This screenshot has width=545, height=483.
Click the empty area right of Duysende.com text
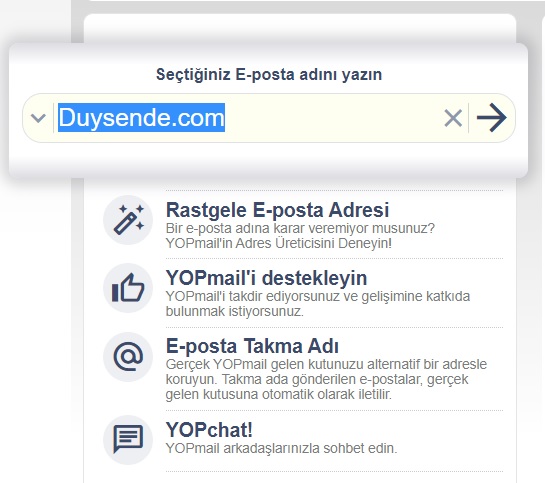point(333,118)
